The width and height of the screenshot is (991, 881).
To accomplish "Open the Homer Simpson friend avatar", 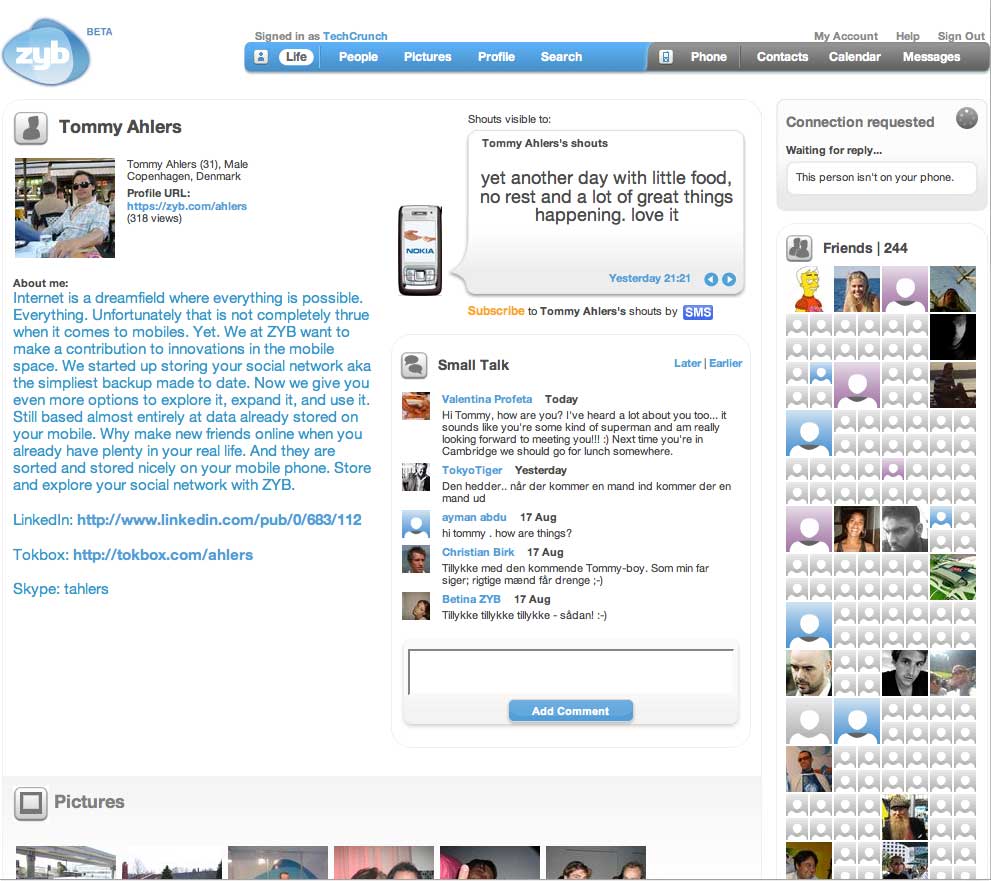I will click(808, 289).
